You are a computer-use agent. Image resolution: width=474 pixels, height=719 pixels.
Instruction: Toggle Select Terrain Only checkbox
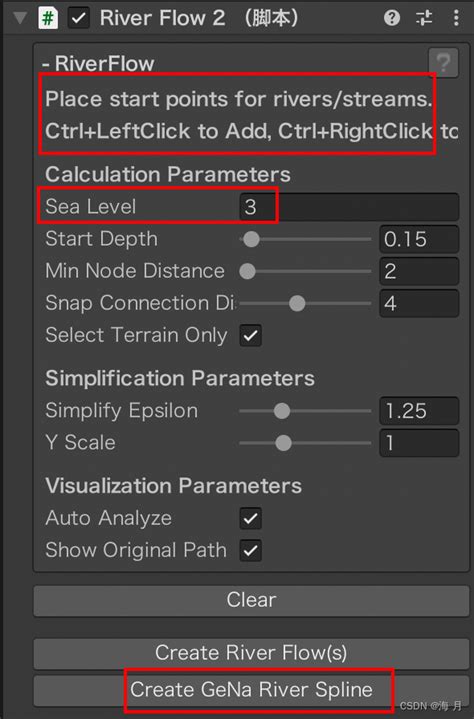pos(251,335)
